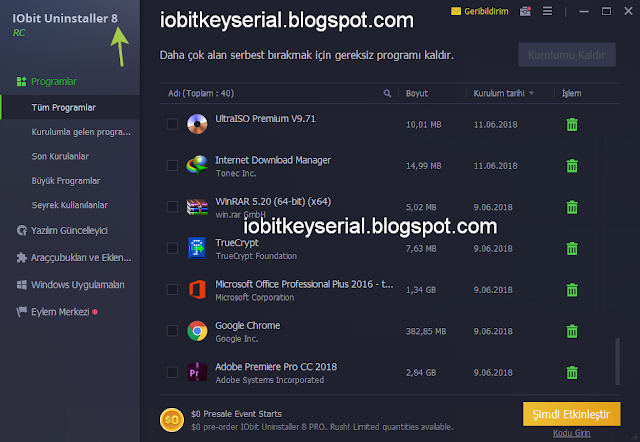Tick Internet Download Manager checkbox

(x=172, y=165)
